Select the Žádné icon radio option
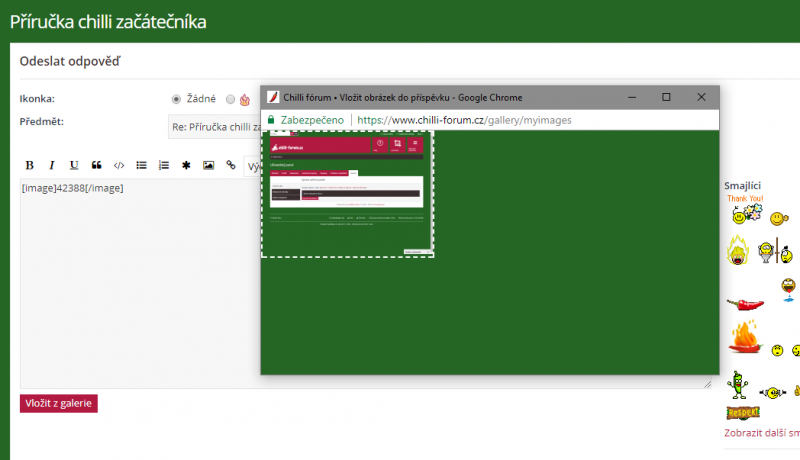Screen dimensions: 800x460 point(177,99)
